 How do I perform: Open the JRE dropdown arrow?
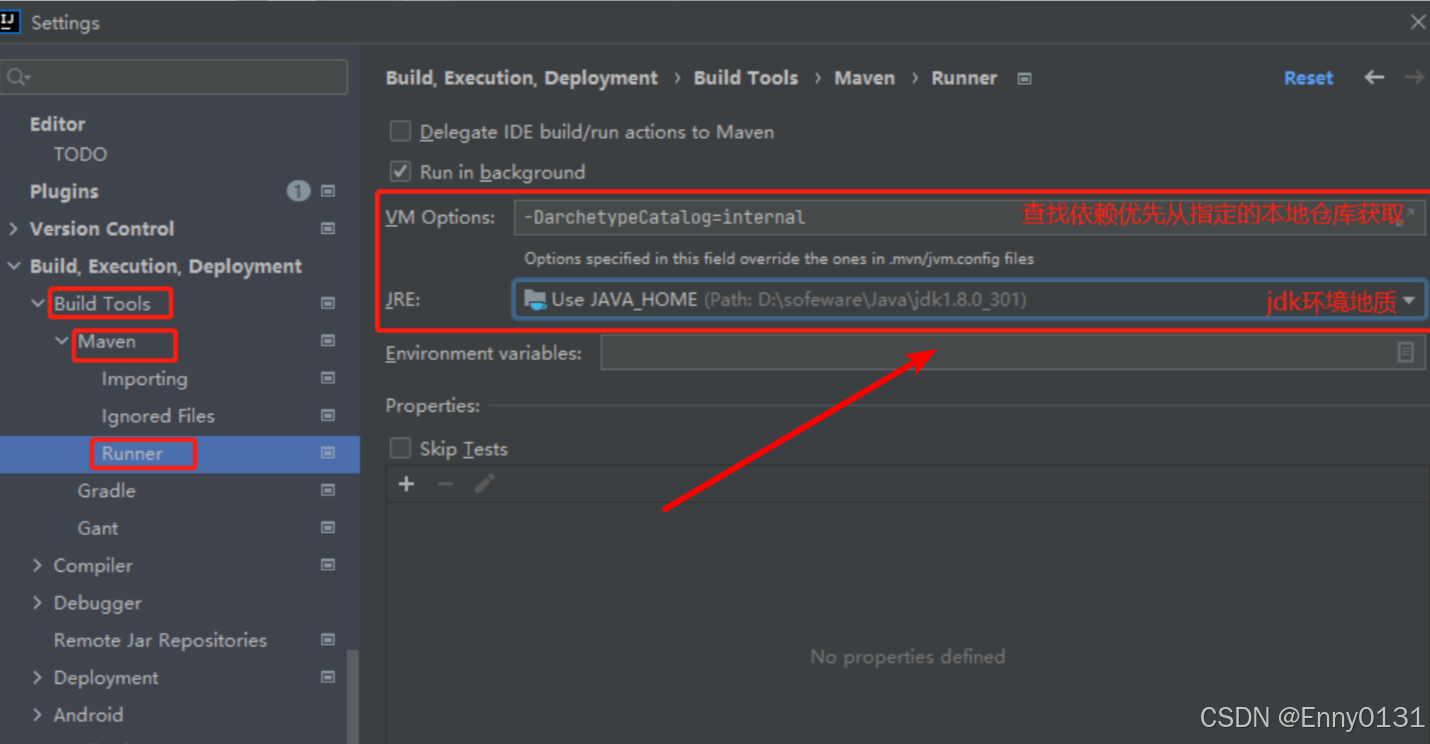coord(1409,300)
